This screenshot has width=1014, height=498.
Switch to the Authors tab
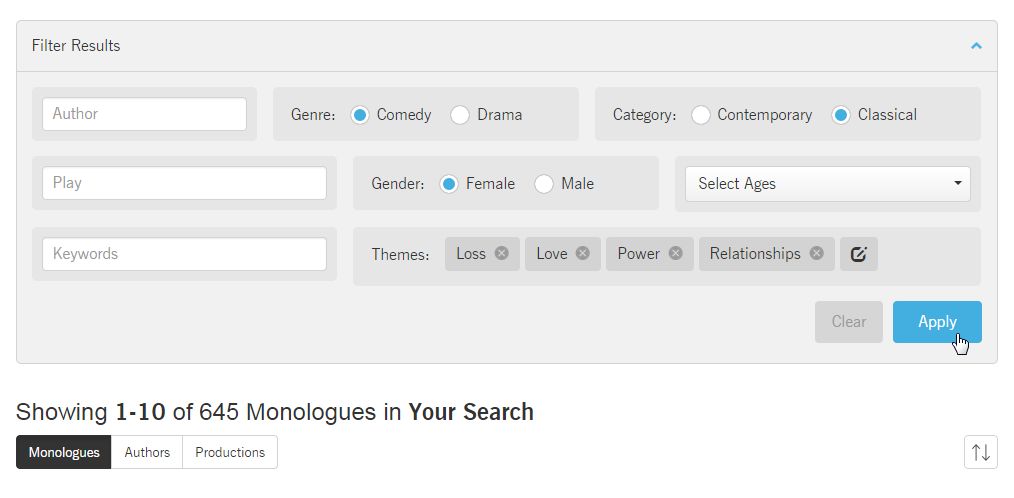point(147,452)
